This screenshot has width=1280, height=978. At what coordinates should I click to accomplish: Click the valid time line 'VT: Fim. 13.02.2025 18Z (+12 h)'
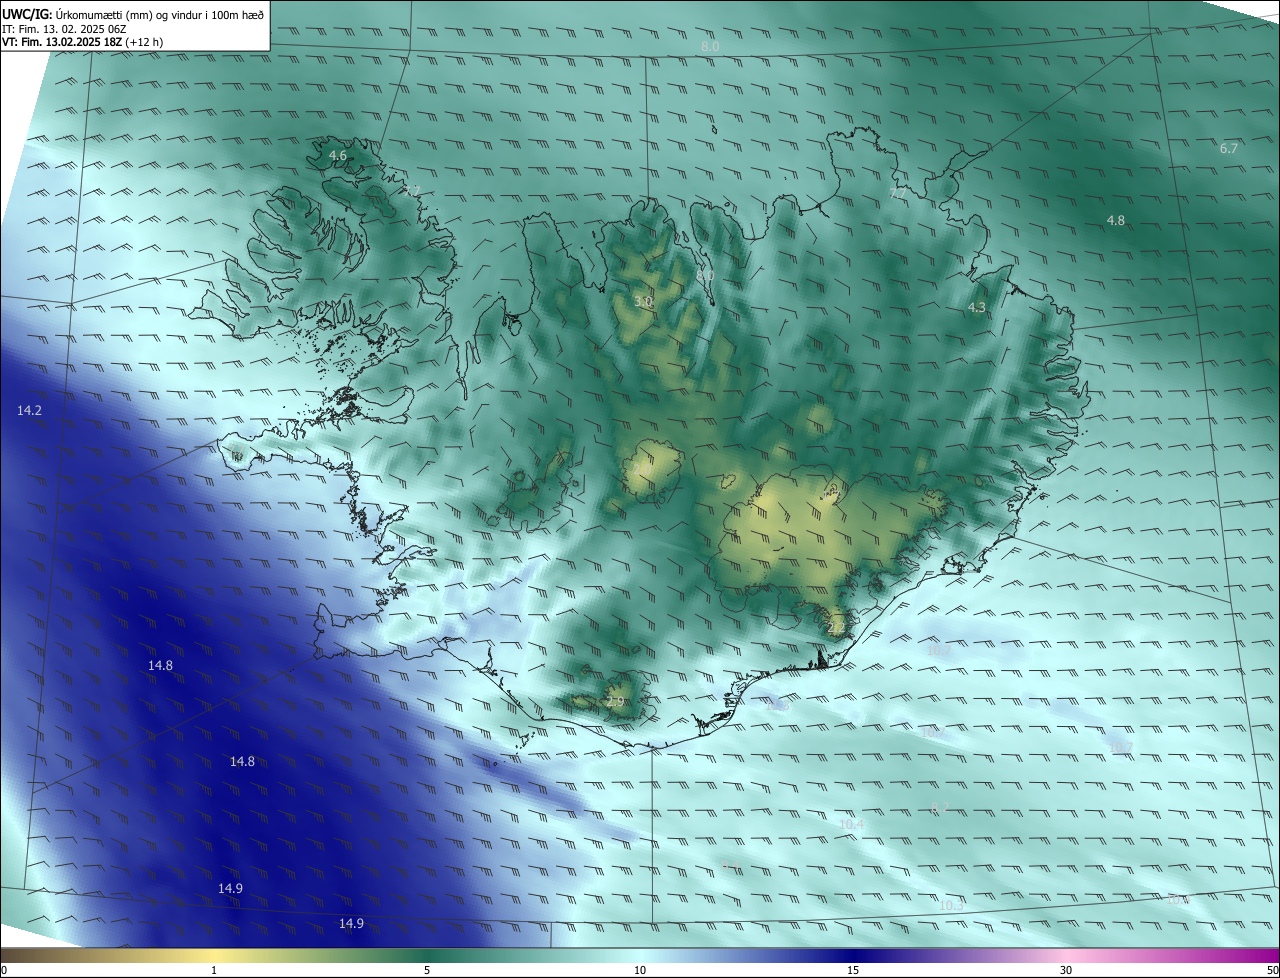[x=82, y=42]
